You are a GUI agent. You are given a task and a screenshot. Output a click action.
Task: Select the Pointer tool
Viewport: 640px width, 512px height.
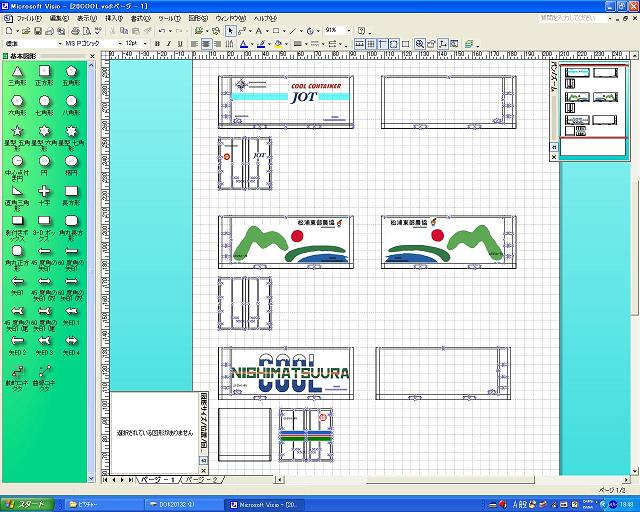[231, 31]
